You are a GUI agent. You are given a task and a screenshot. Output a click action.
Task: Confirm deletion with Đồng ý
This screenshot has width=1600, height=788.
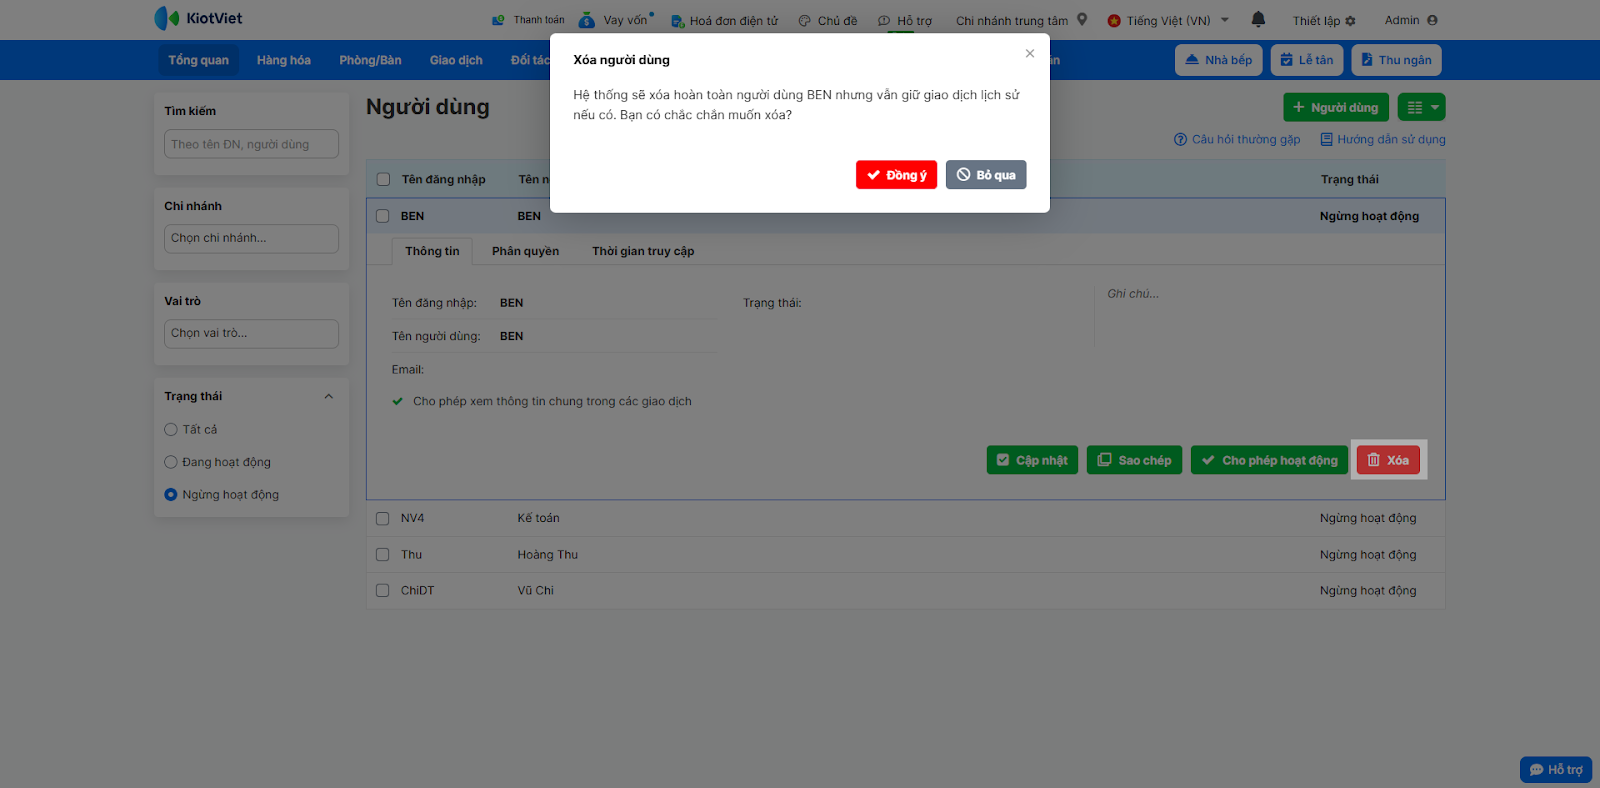coord(897,175)
